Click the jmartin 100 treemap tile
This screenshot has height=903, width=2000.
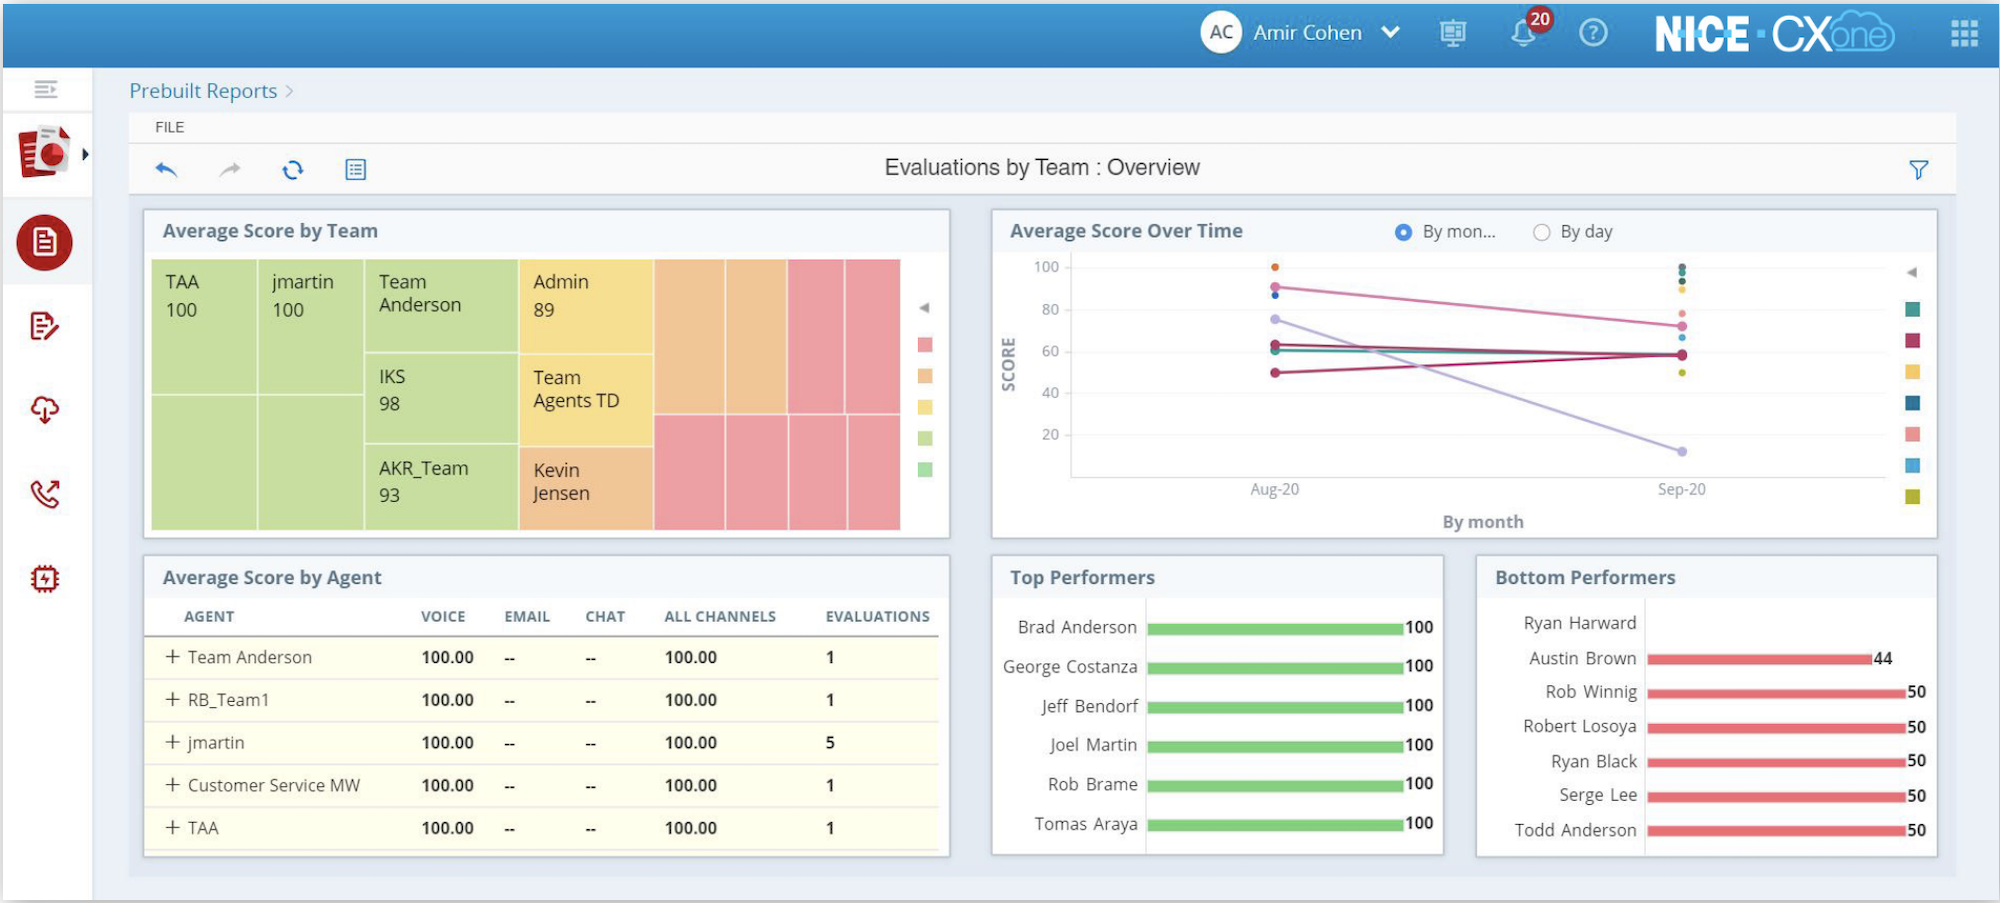click(x=311, y=326)
